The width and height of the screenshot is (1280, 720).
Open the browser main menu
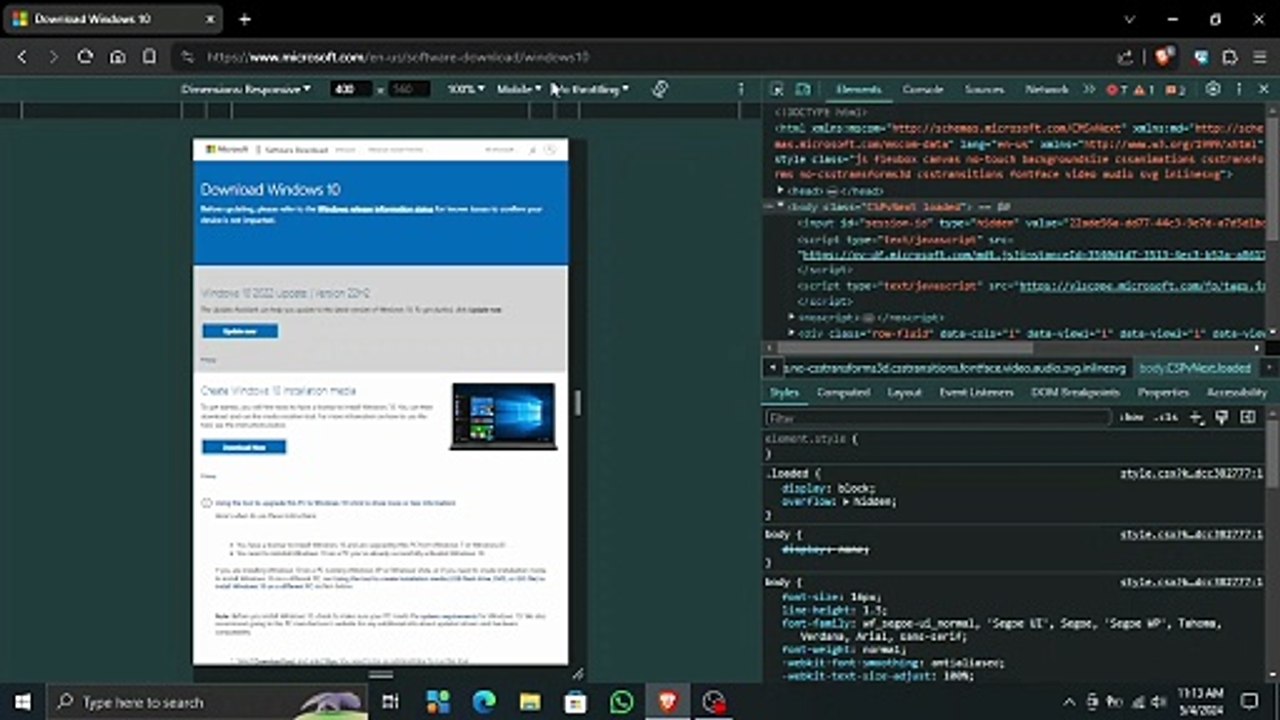tap(1259, 58)
